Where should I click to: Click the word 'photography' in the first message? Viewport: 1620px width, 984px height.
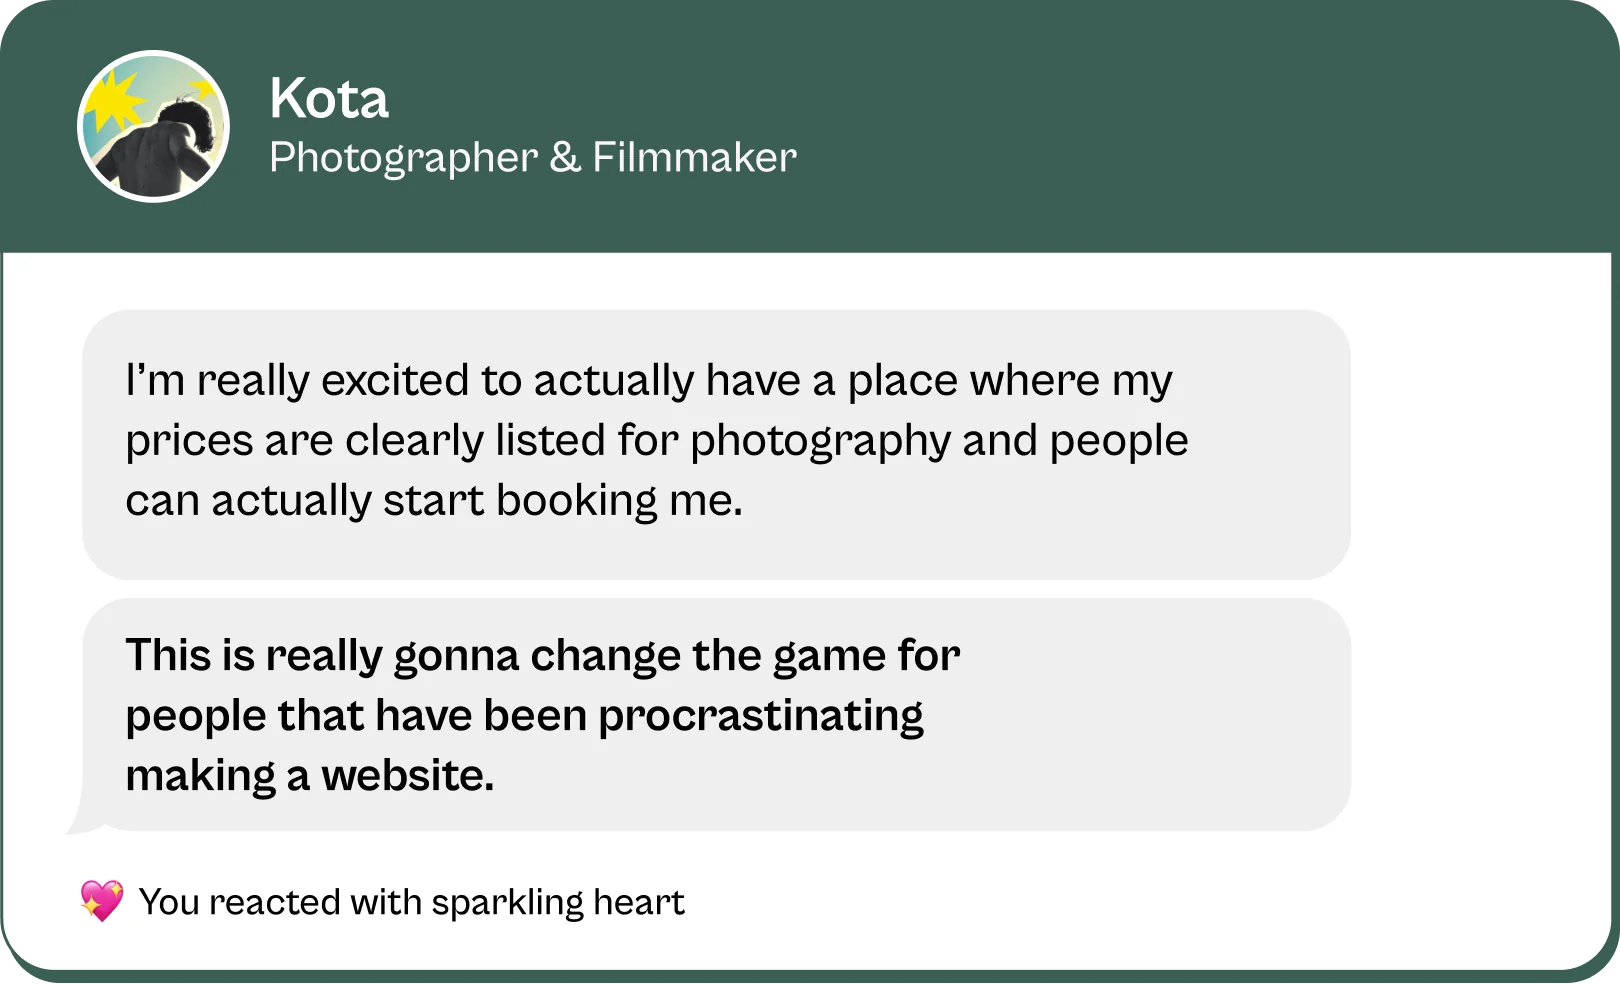pyautogui.click(x=820, y=441)
